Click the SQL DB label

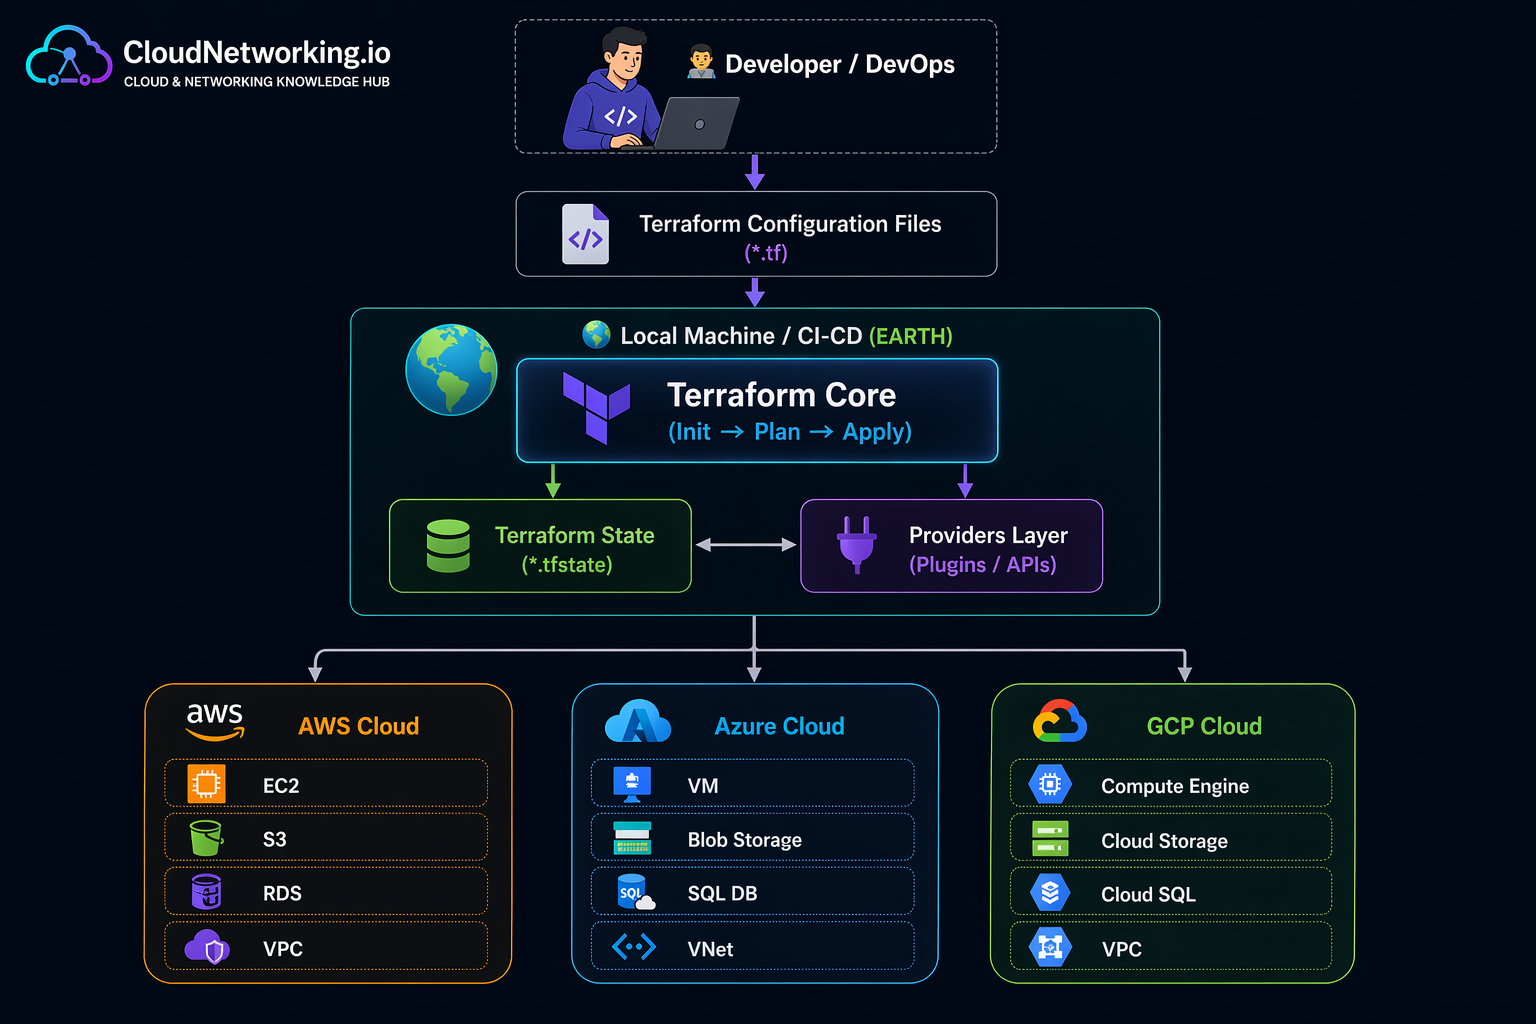(x=722, y=894)
